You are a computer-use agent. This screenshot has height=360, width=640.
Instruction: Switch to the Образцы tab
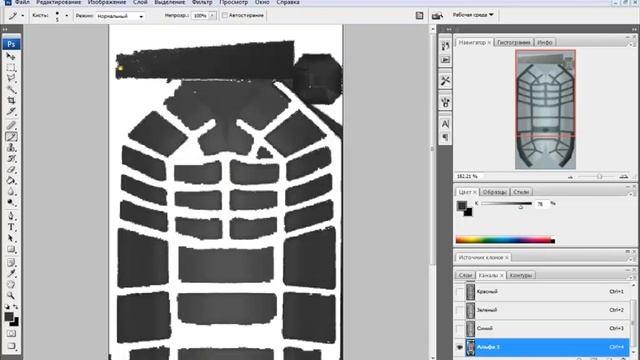point(494,191)
